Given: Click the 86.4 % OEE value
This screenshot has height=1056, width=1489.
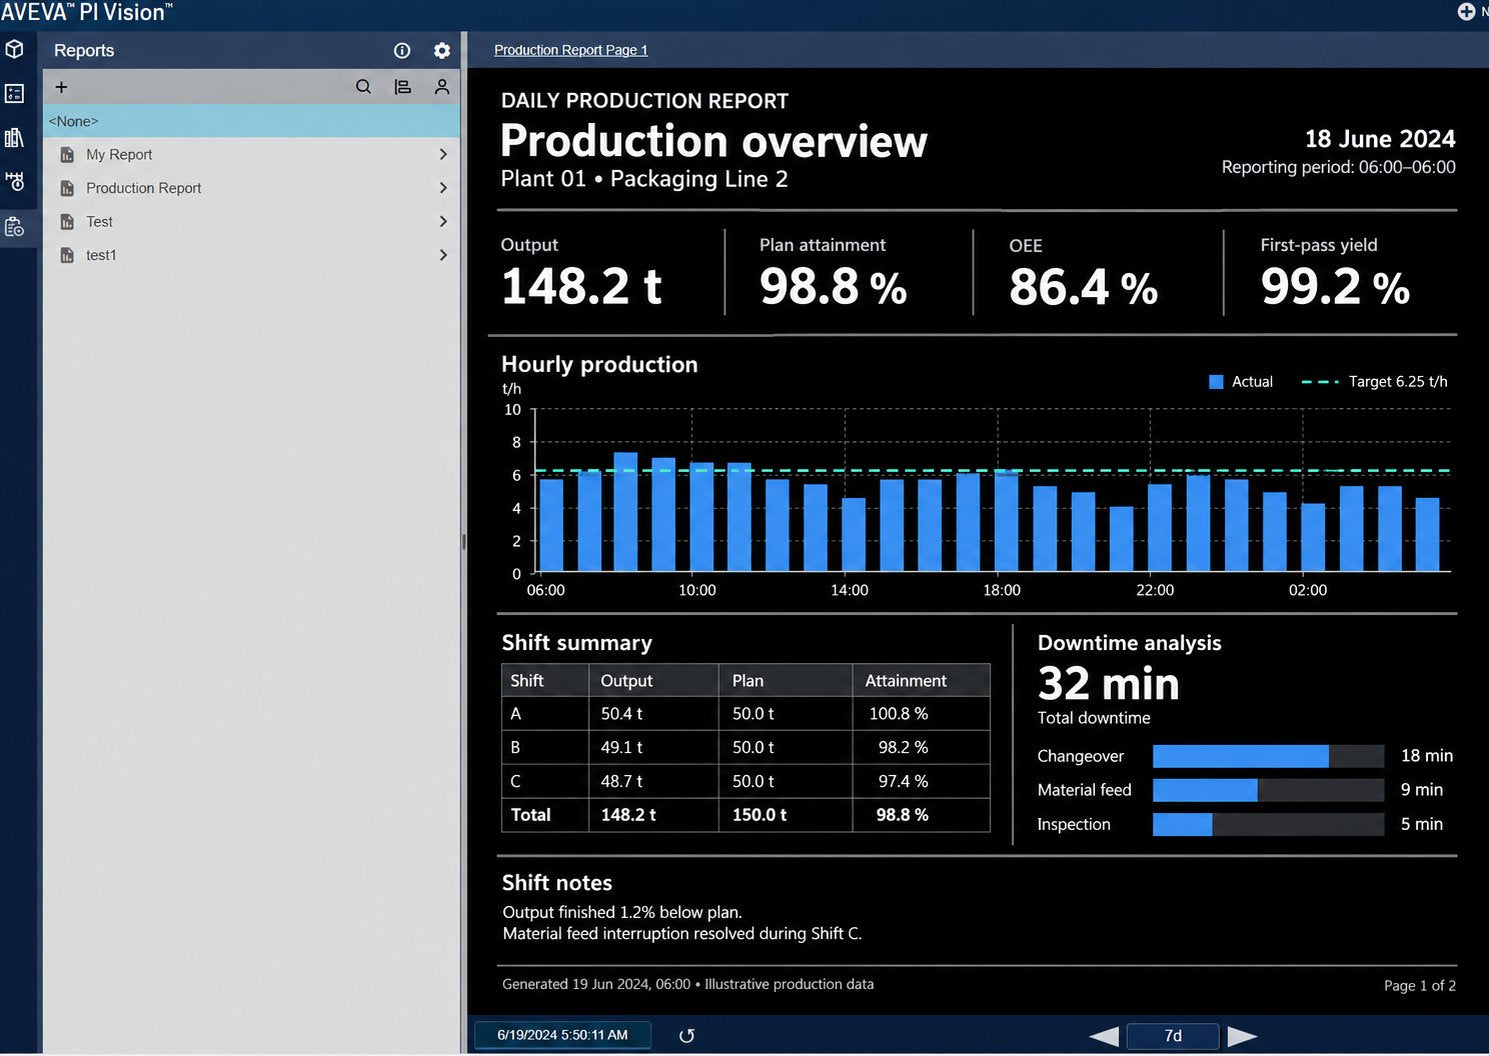Looking at the screenshot, I should [x=1083, y=288].
